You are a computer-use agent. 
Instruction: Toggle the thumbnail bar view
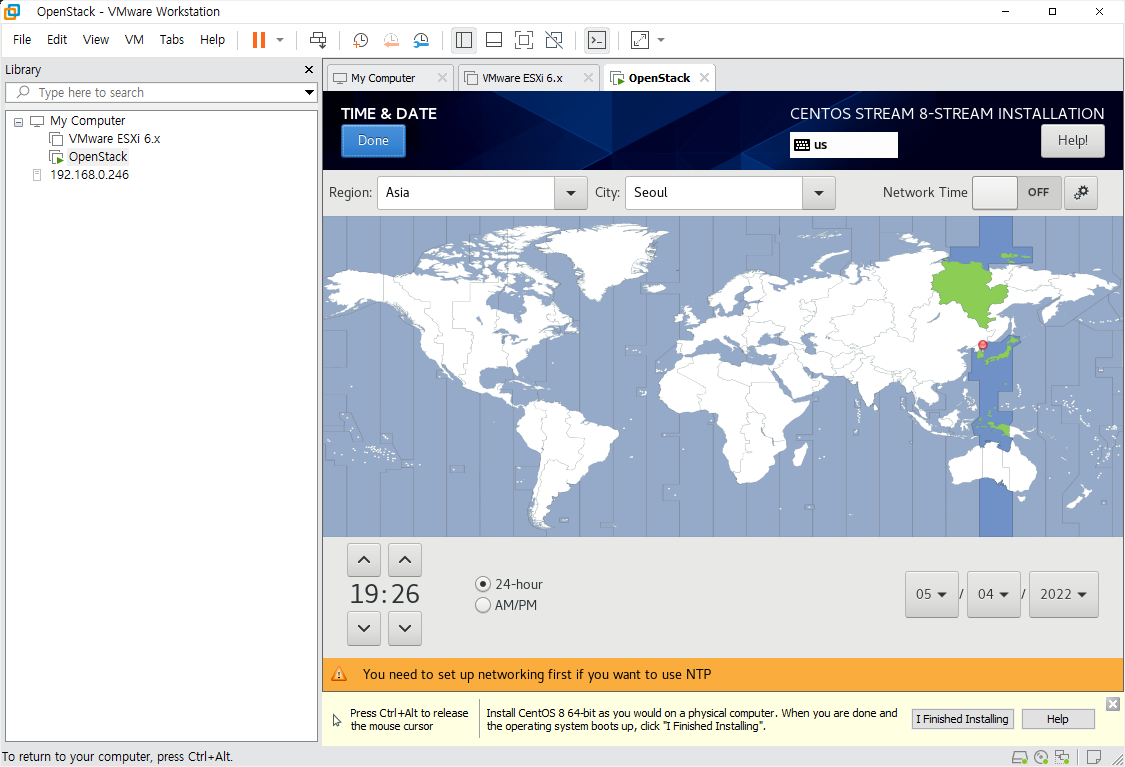494,40
